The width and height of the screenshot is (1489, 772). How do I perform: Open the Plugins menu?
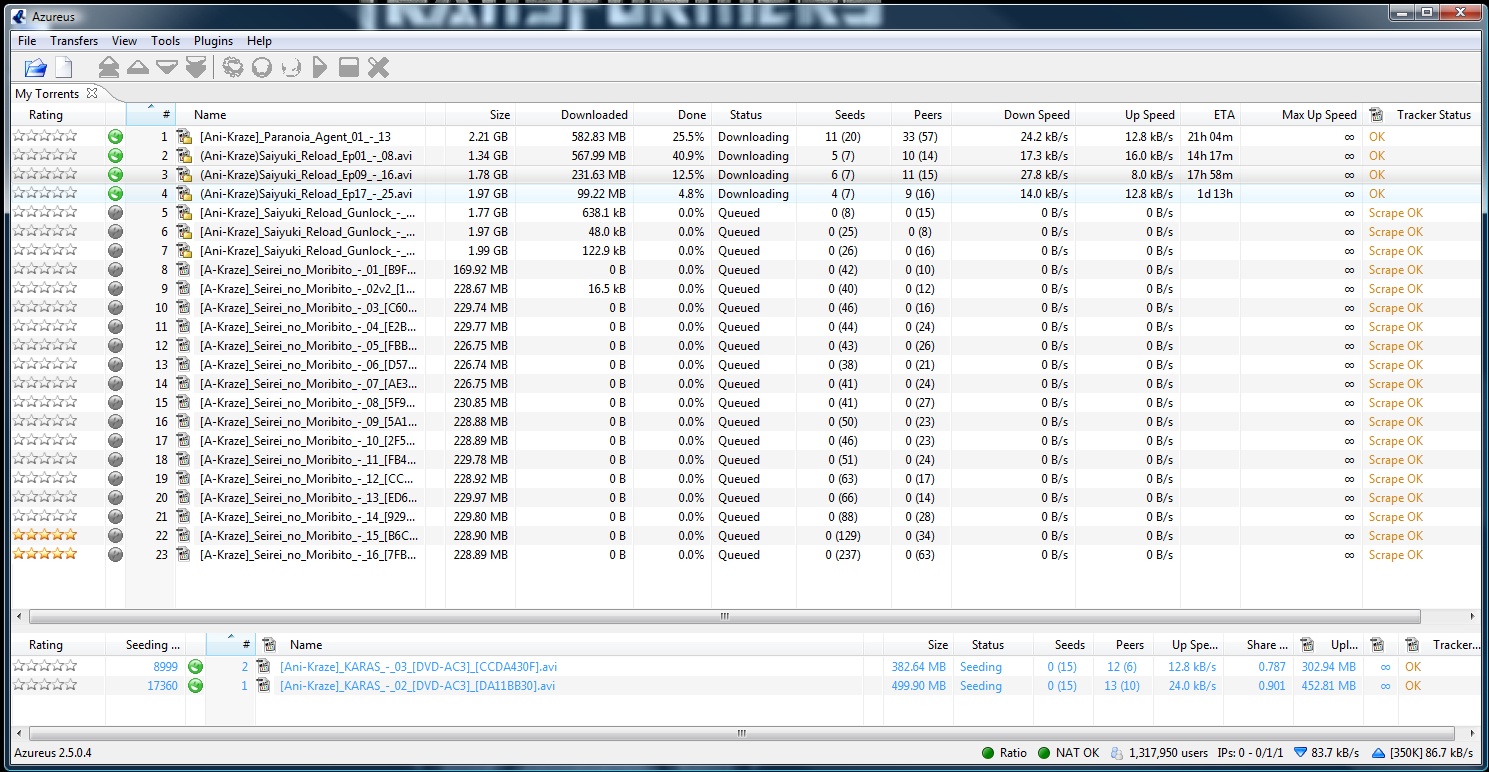(x=213, y=41)
